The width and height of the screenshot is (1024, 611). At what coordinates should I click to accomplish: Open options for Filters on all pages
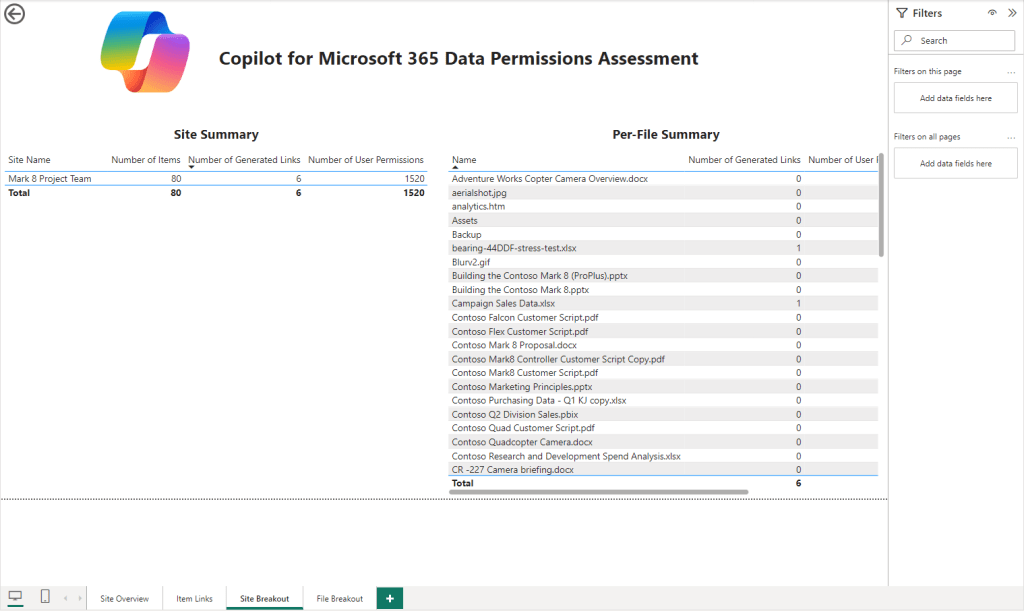tap(1011, 137)
